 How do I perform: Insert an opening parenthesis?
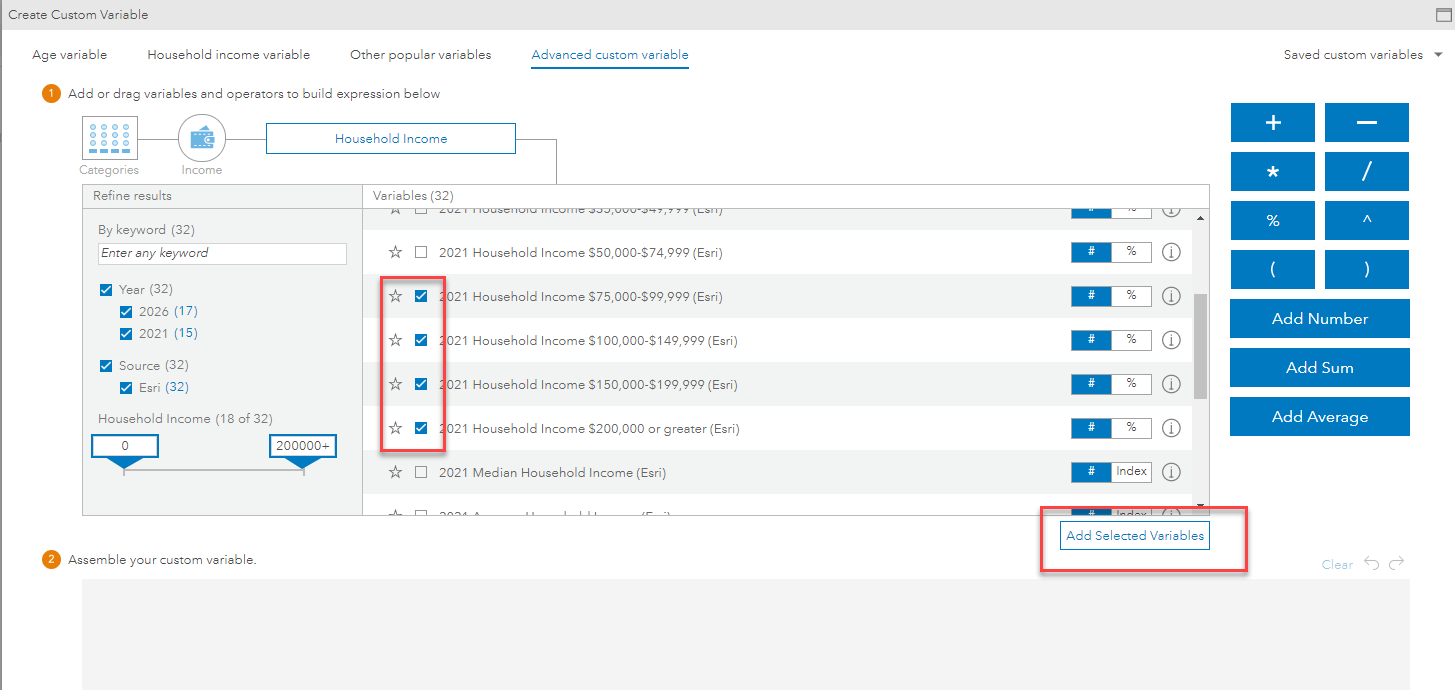point(1272,269)
